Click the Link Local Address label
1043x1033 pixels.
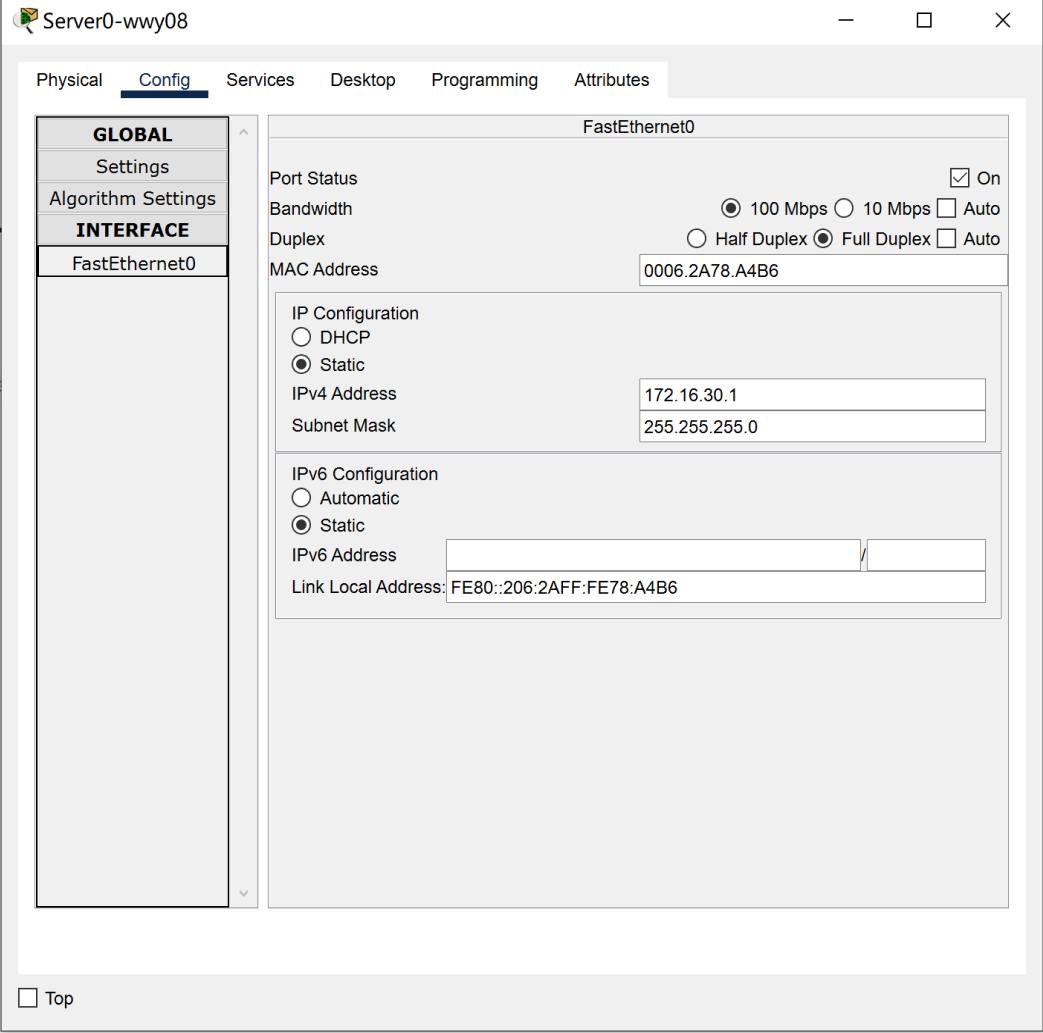point(368,587)
